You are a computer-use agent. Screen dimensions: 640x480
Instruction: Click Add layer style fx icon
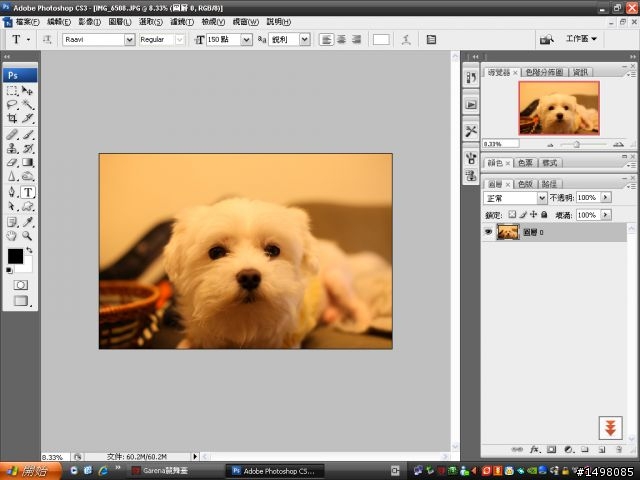point(534,449)
